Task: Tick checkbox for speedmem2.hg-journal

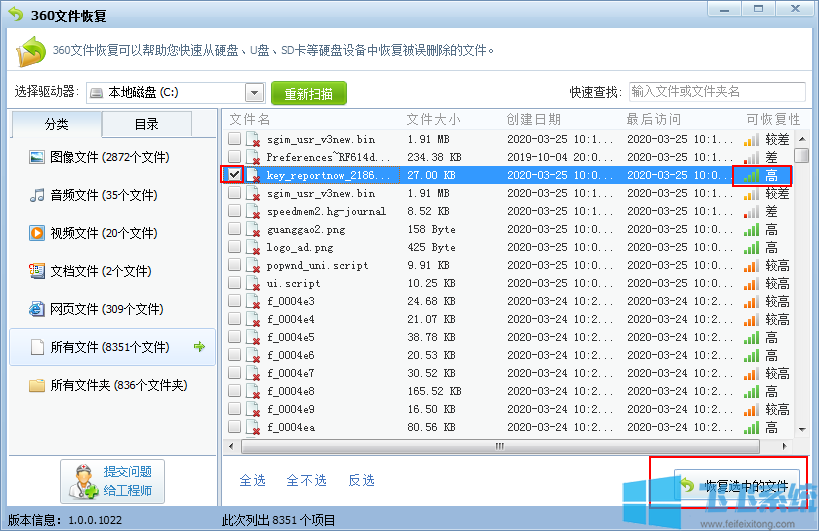Action: pyautogui.click(x=235, y=210)
